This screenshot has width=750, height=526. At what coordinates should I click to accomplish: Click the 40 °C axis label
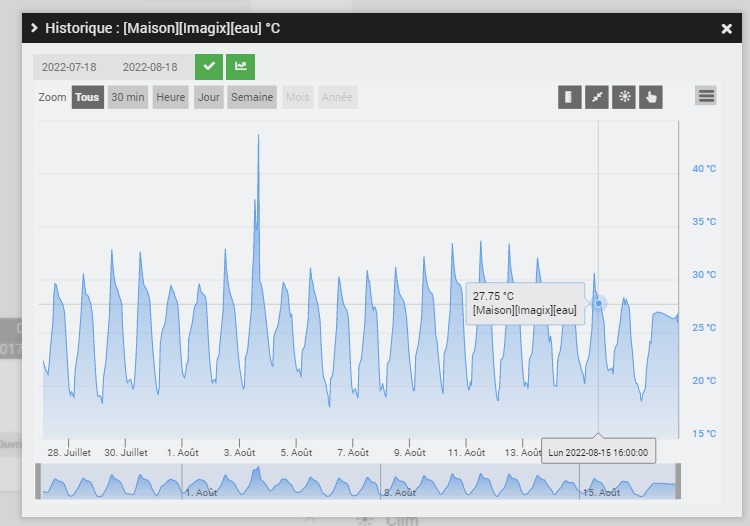click(x=704, y=168)
